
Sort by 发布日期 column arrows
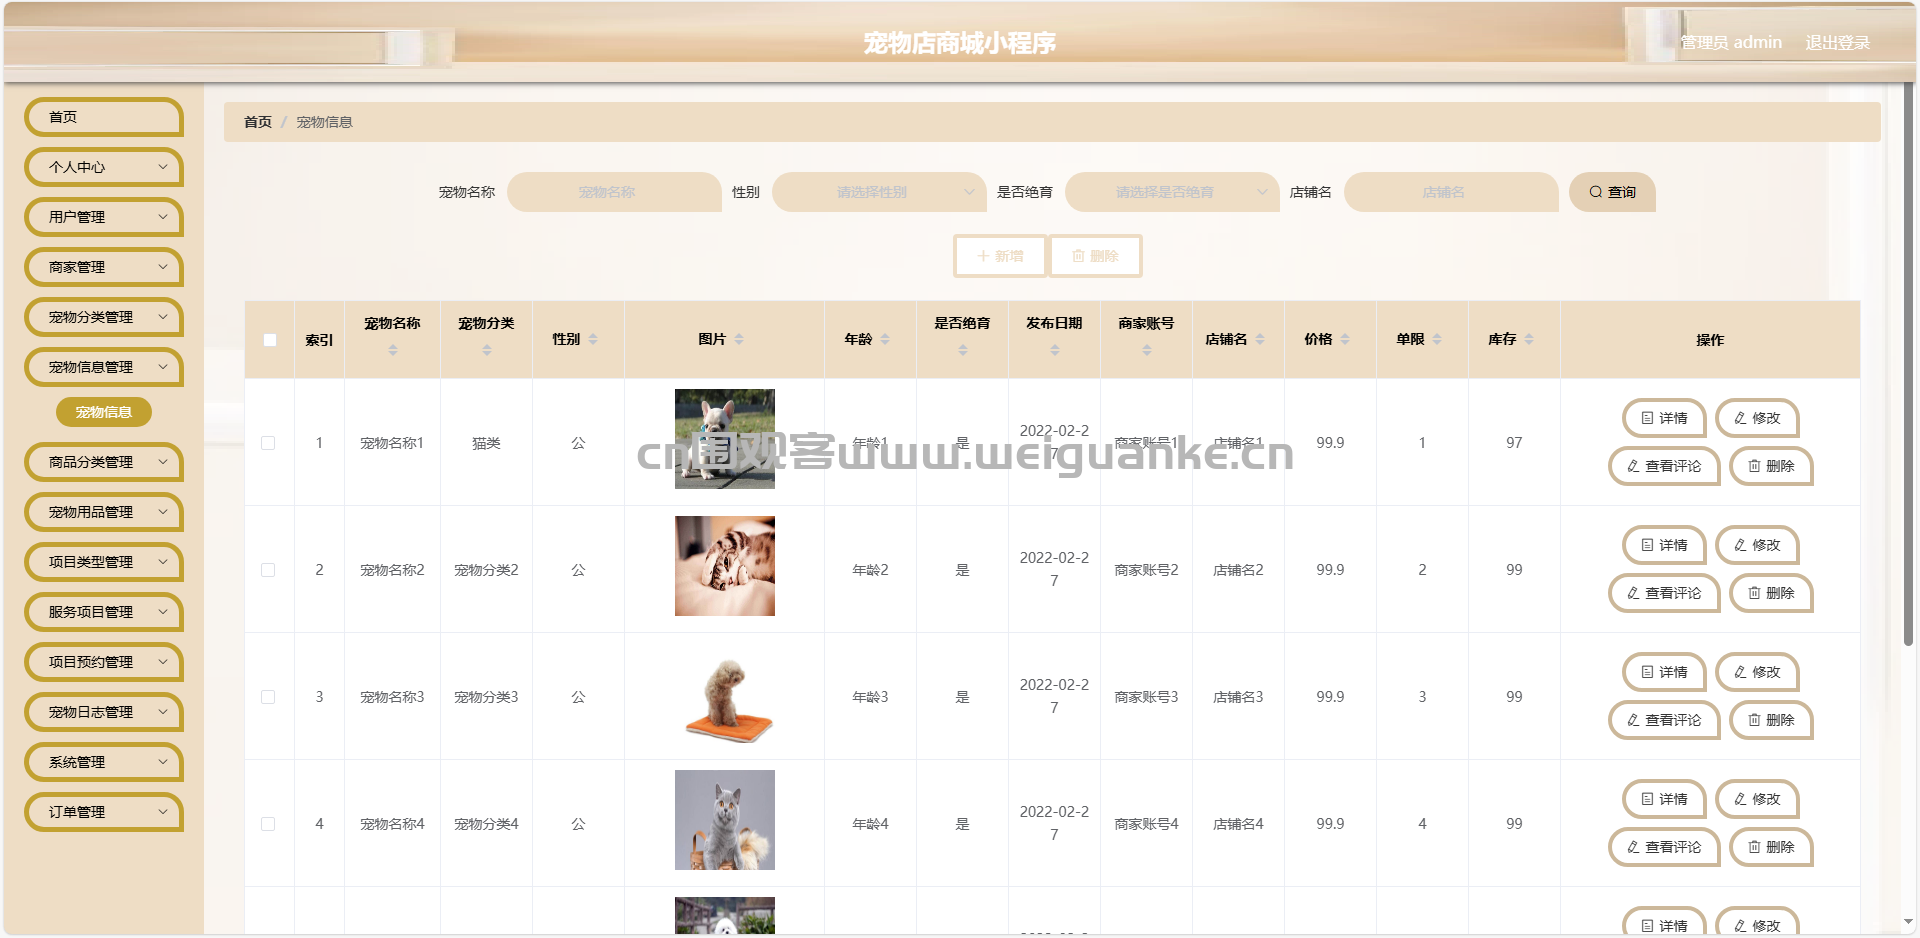coord(1055,350)
